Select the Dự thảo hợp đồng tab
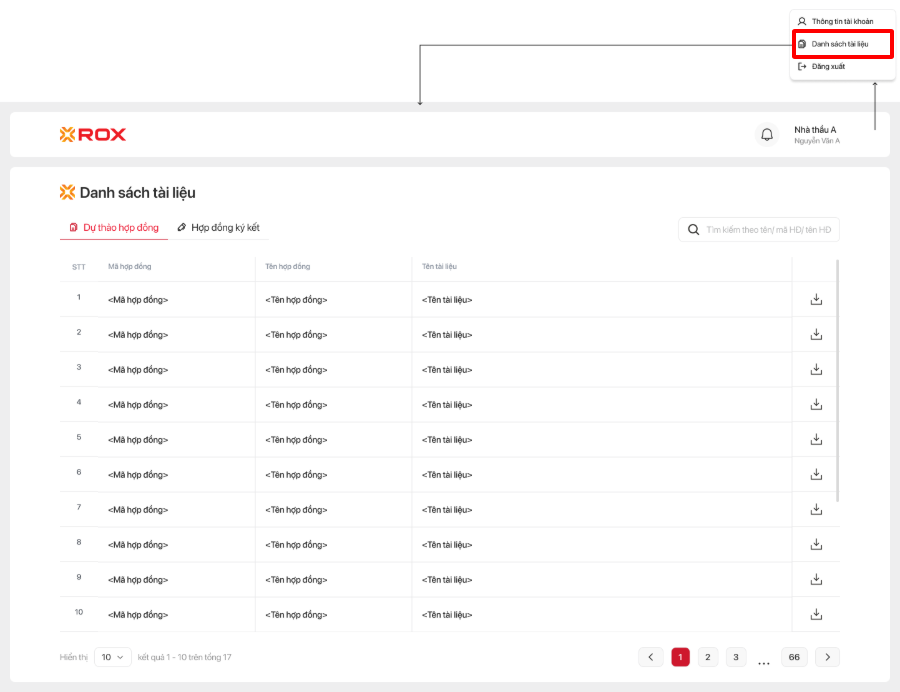Screen dimensions: 900x692 [114, 228]
